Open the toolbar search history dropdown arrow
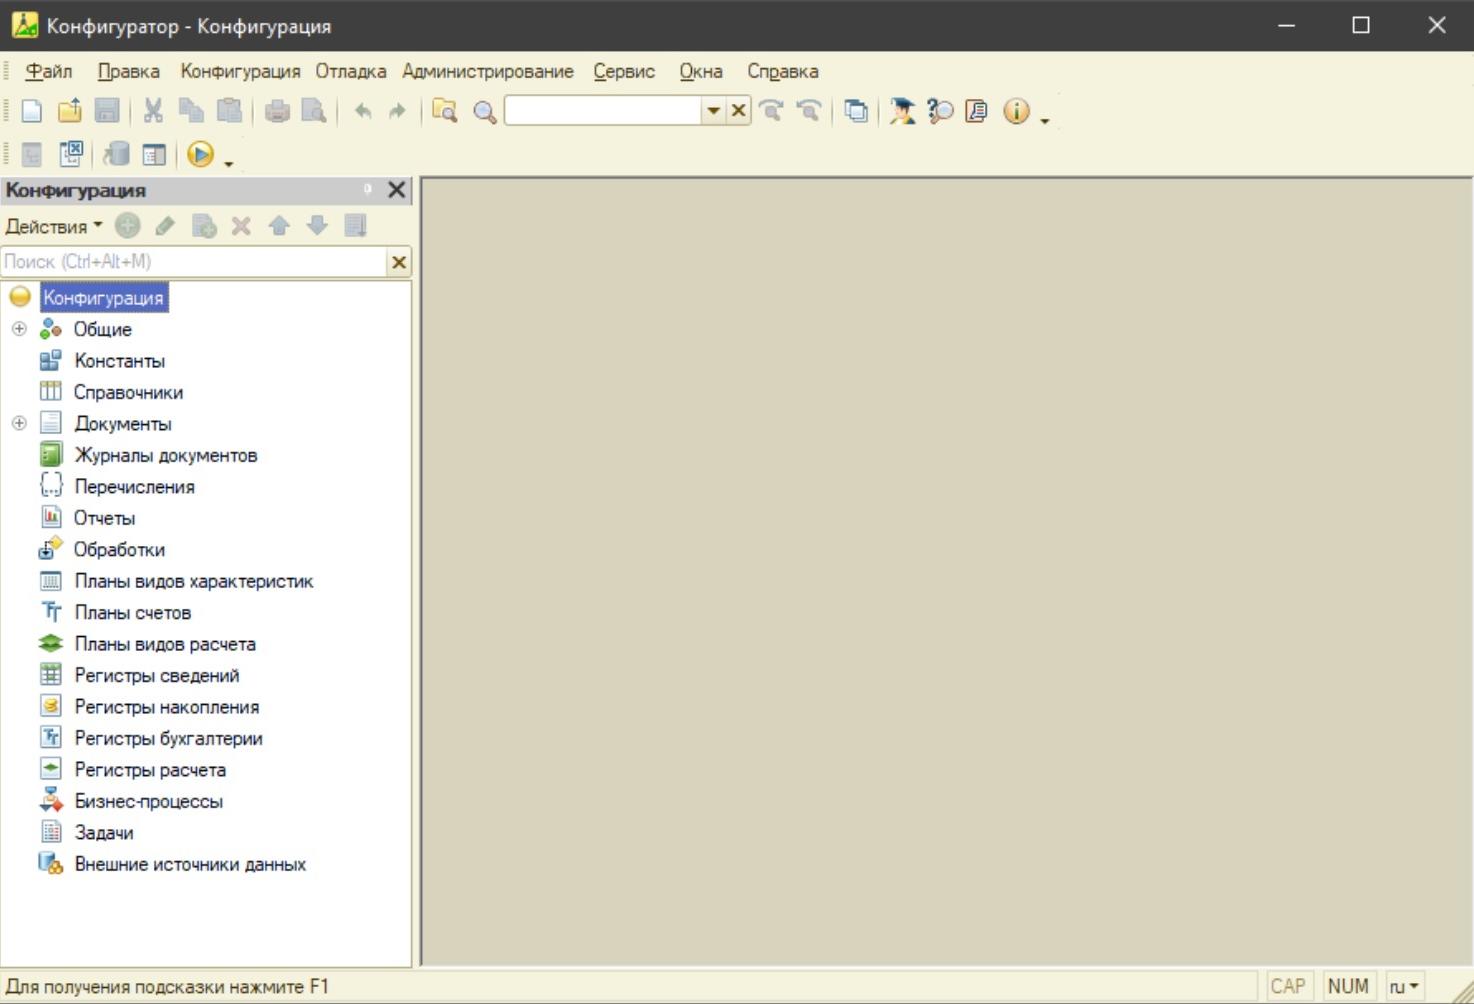This screenshot has width=1474, height=1004. 713,111
